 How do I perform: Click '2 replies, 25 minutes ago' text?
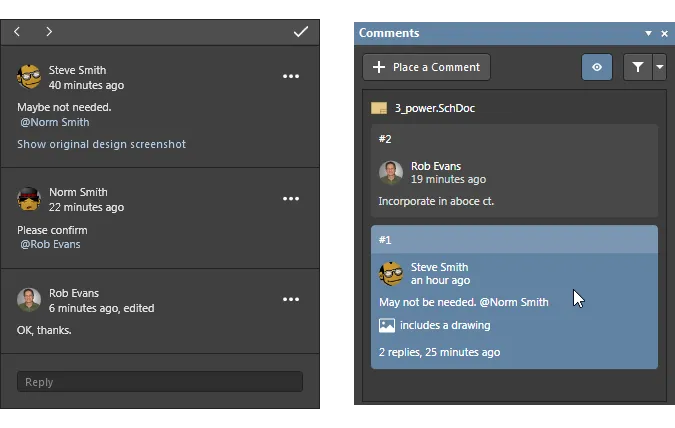pos(440,352)
